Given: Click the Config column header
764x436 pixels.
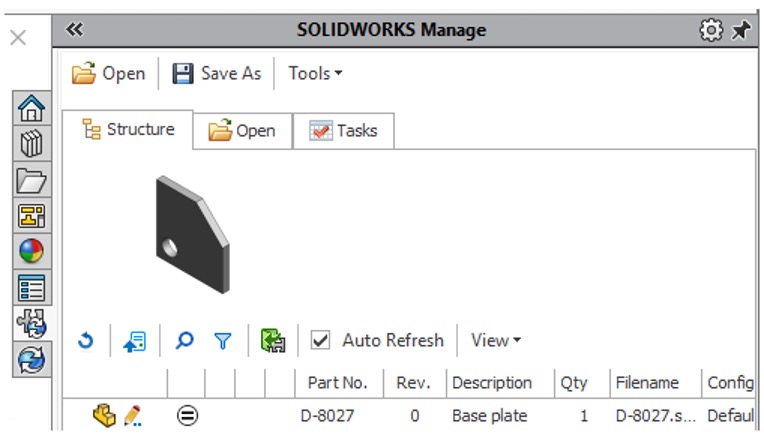Looking at the screenshot, I should click(x=730, y=383).
